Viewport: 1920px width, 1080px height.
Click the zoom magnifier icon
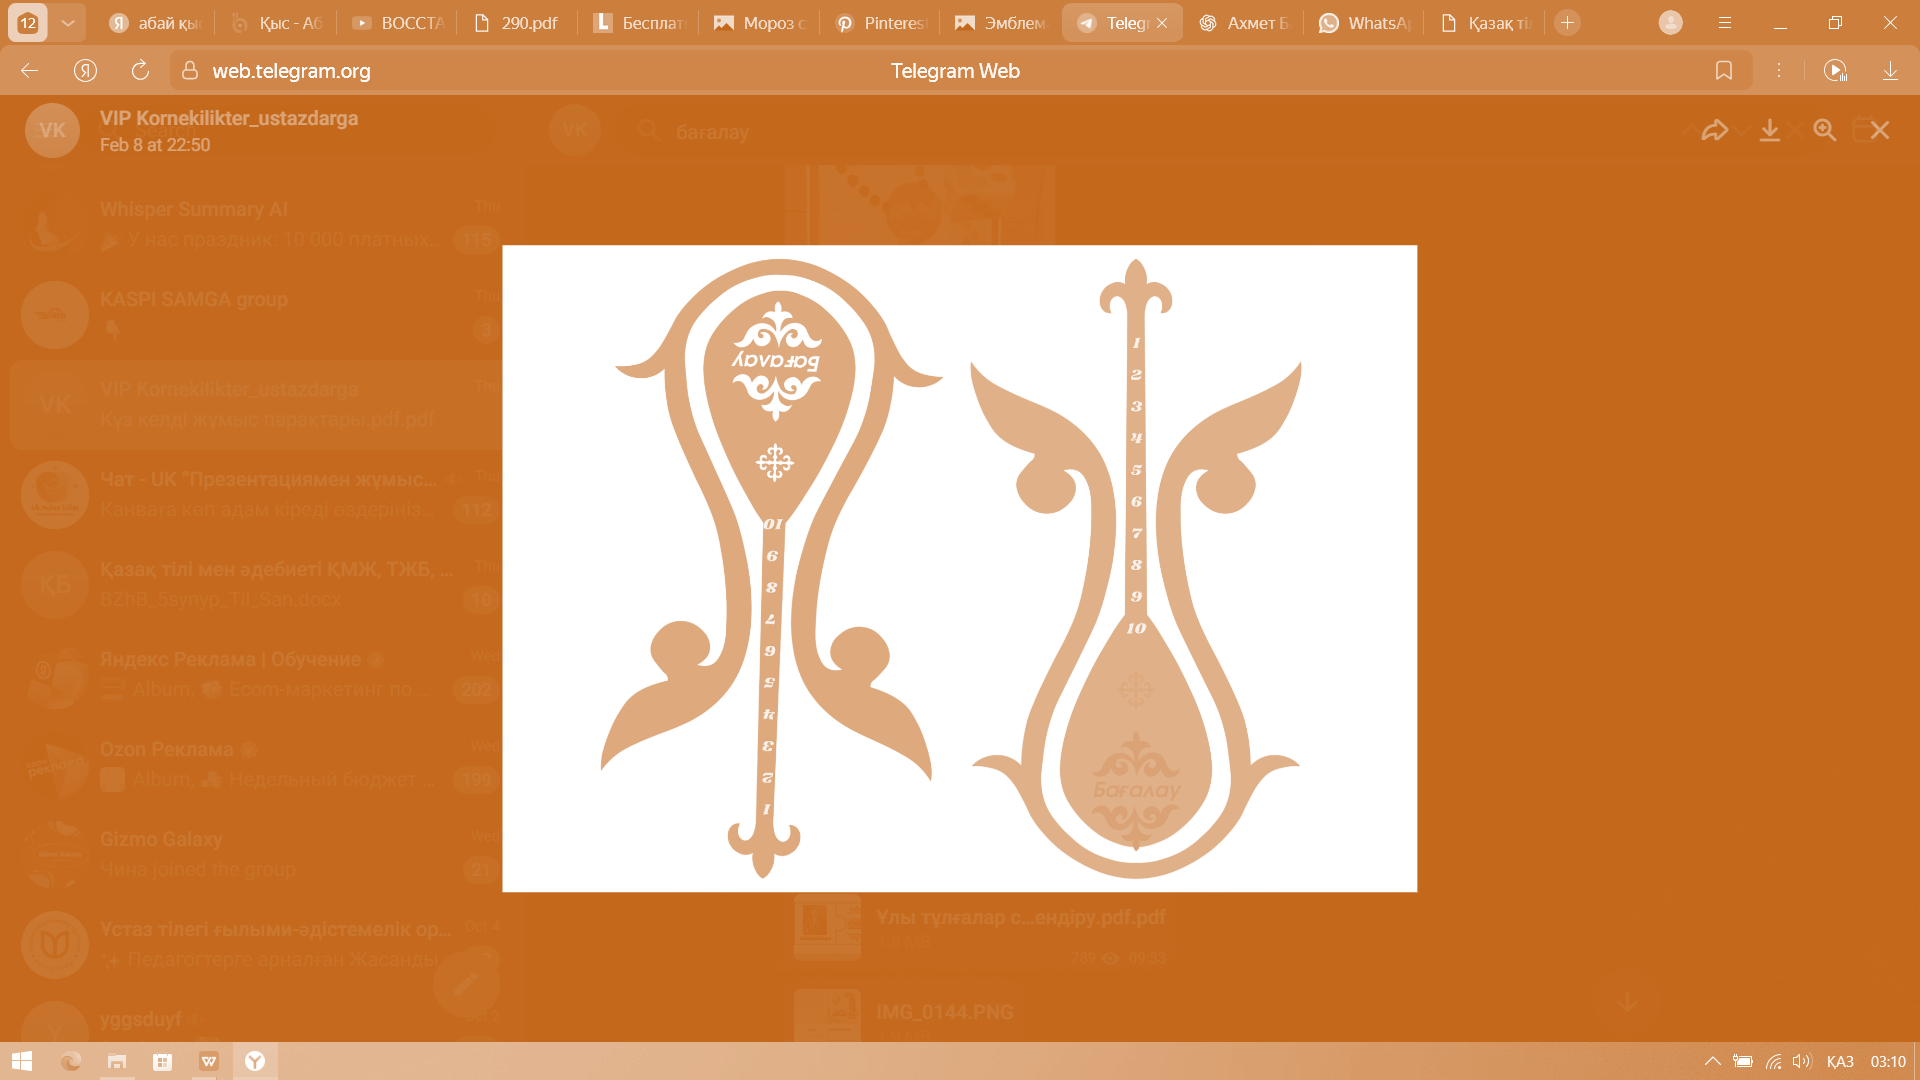1824,130
